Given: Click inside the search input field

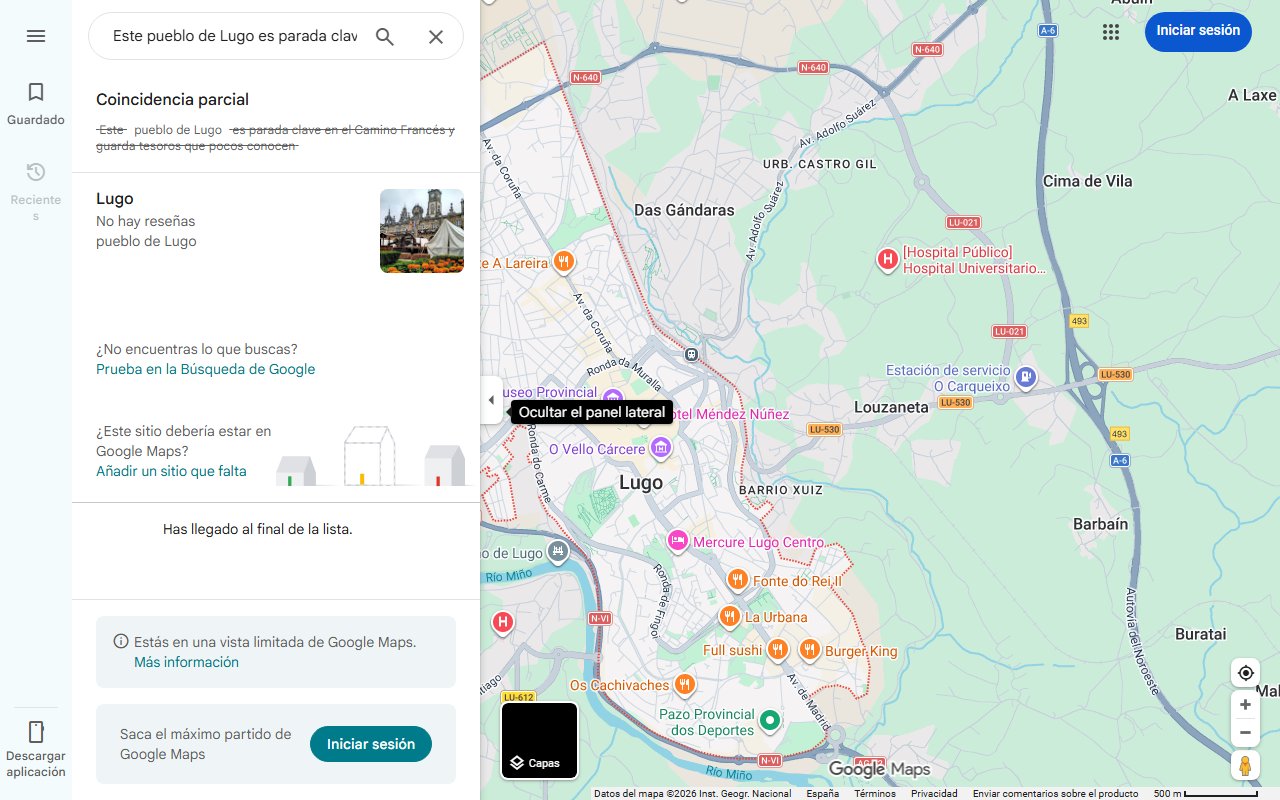Looking at the screenshot, I should [x=230, y=35].
